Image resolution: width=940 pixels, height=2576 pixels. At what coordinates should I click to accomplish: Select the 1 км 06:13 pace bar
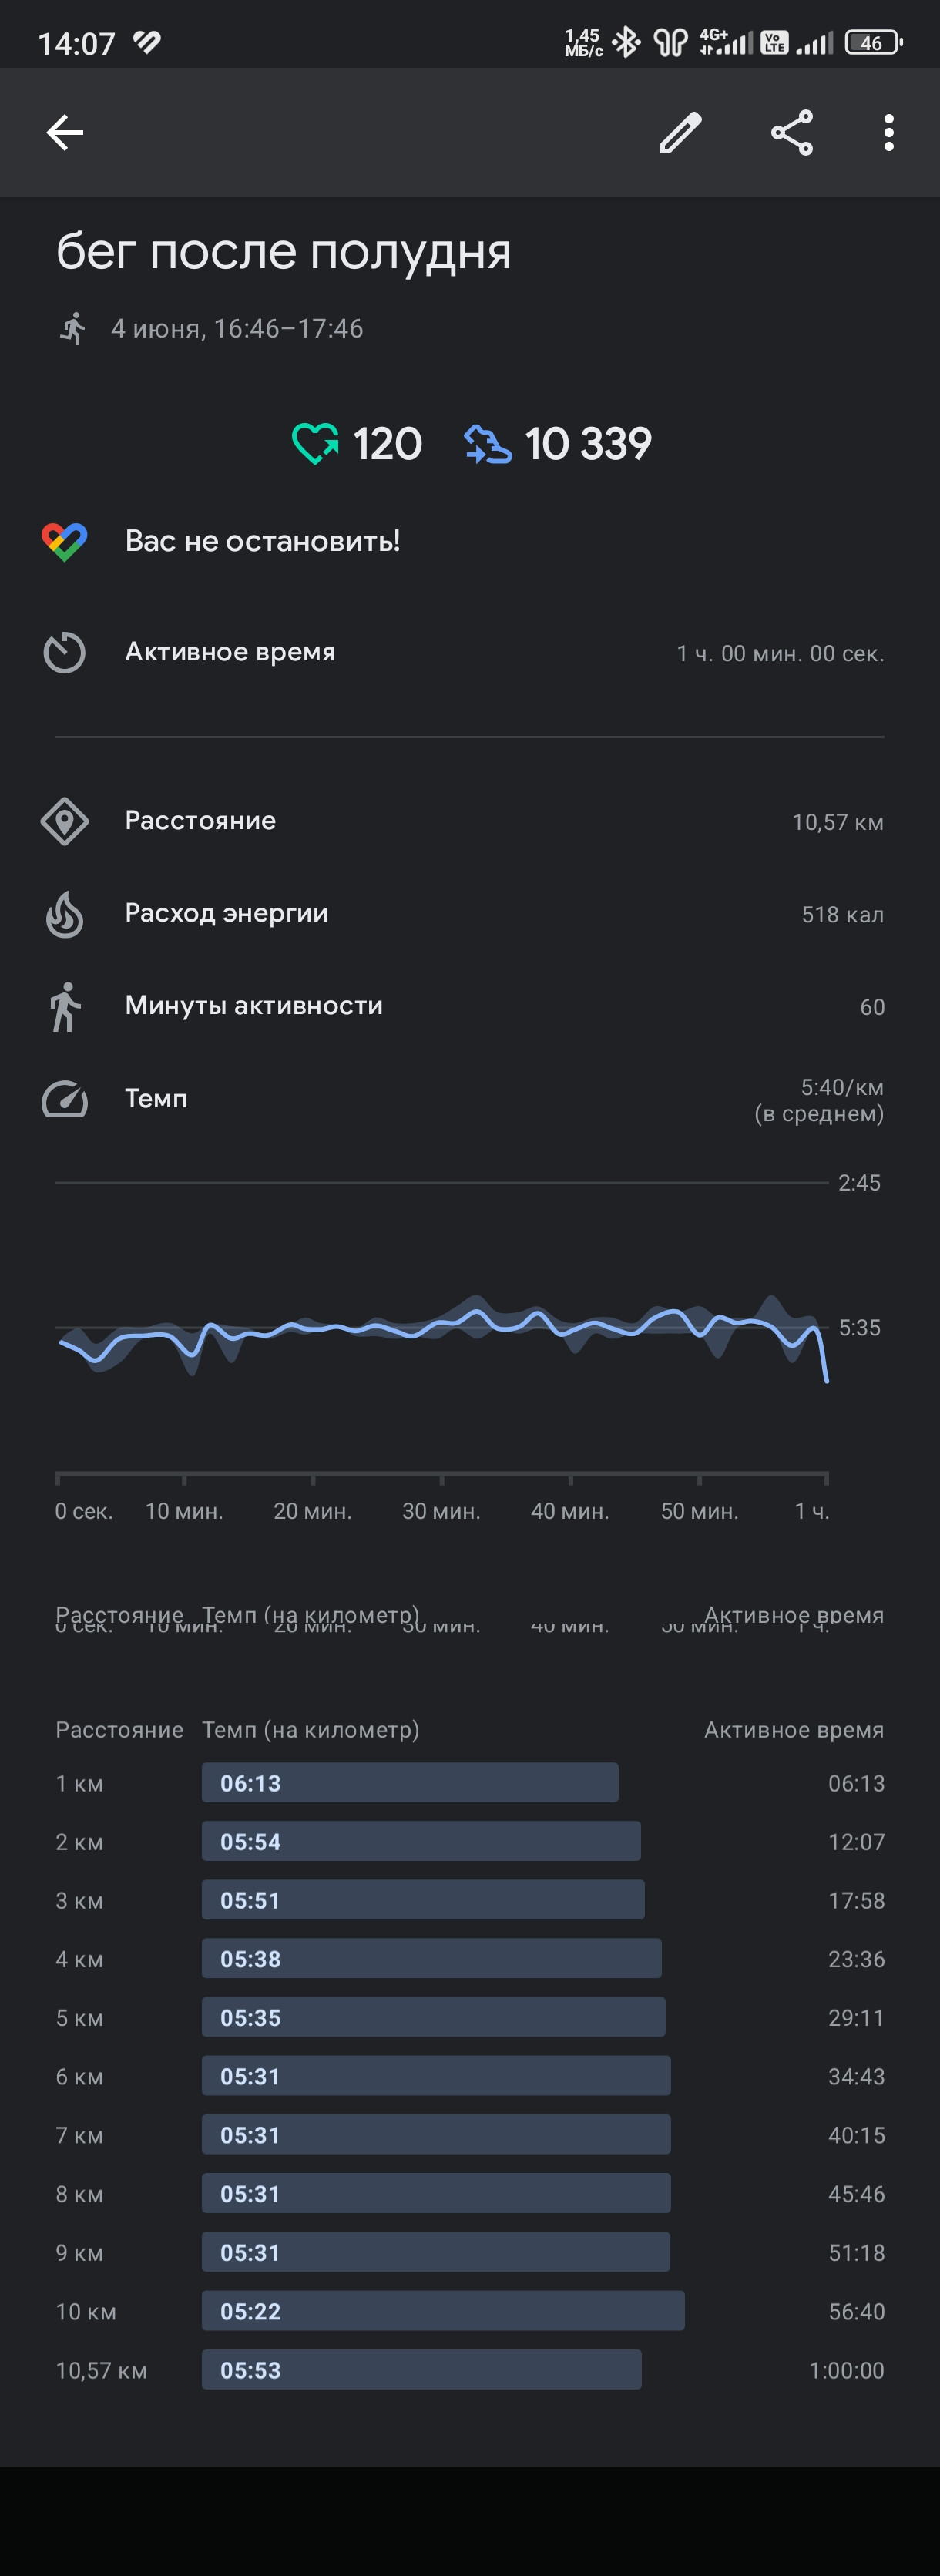(410, 1782)
